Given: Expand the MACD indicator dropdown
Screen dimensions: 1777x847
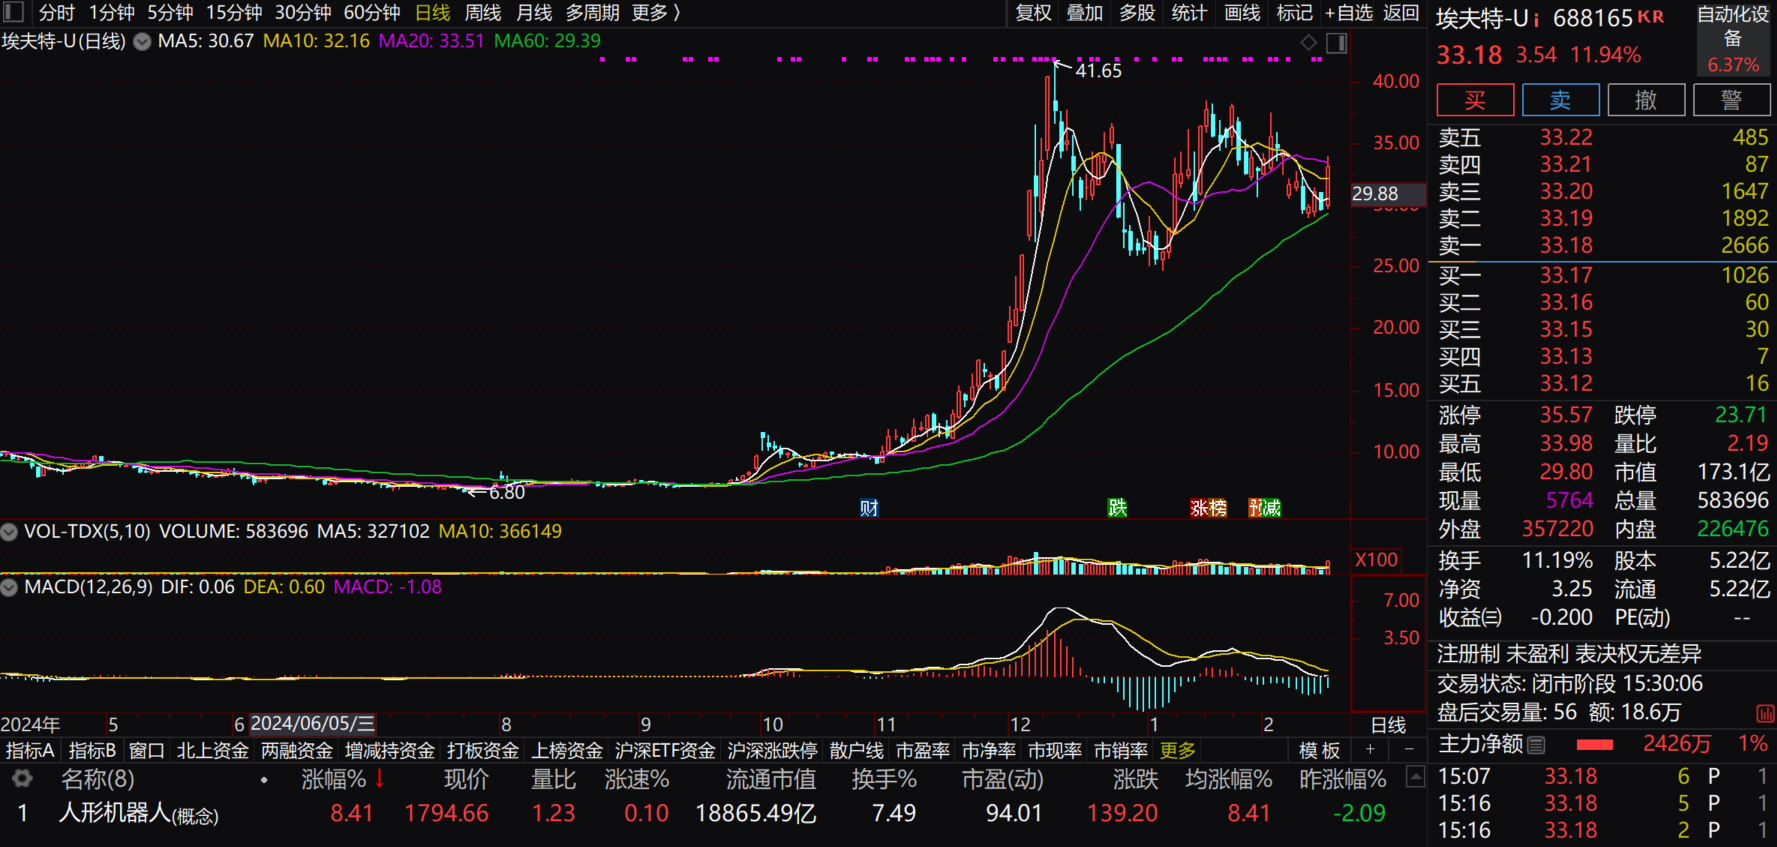Looking at the screenshot, I should (x=10, y=587).
